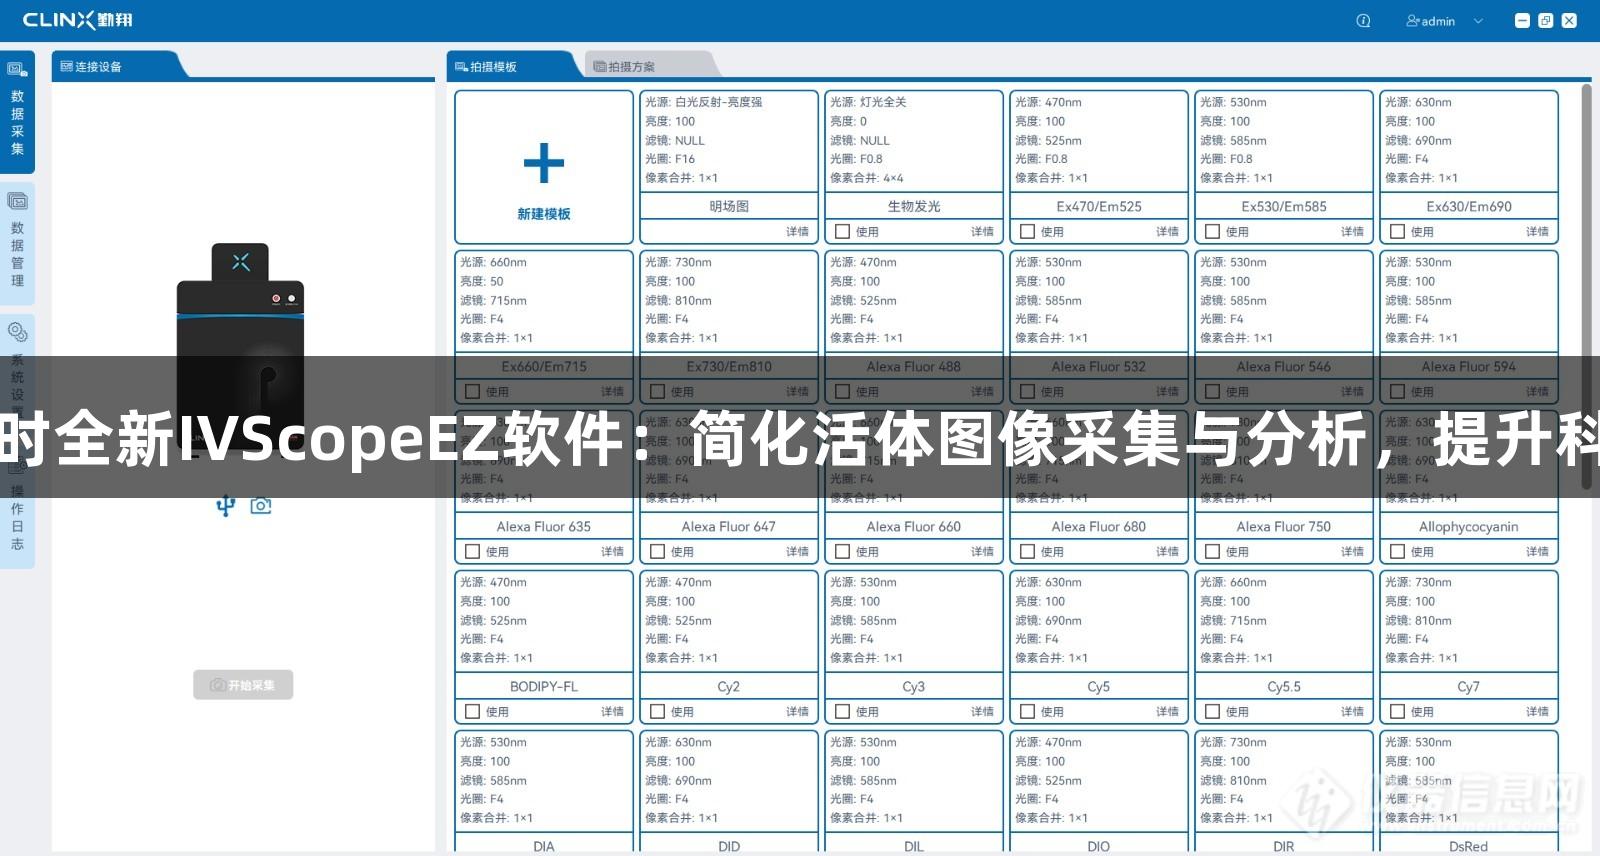Screen dimensions: 1600x856
Task: Open 详情 for Alexa Fluor 635
Action: tap(612, 551)
